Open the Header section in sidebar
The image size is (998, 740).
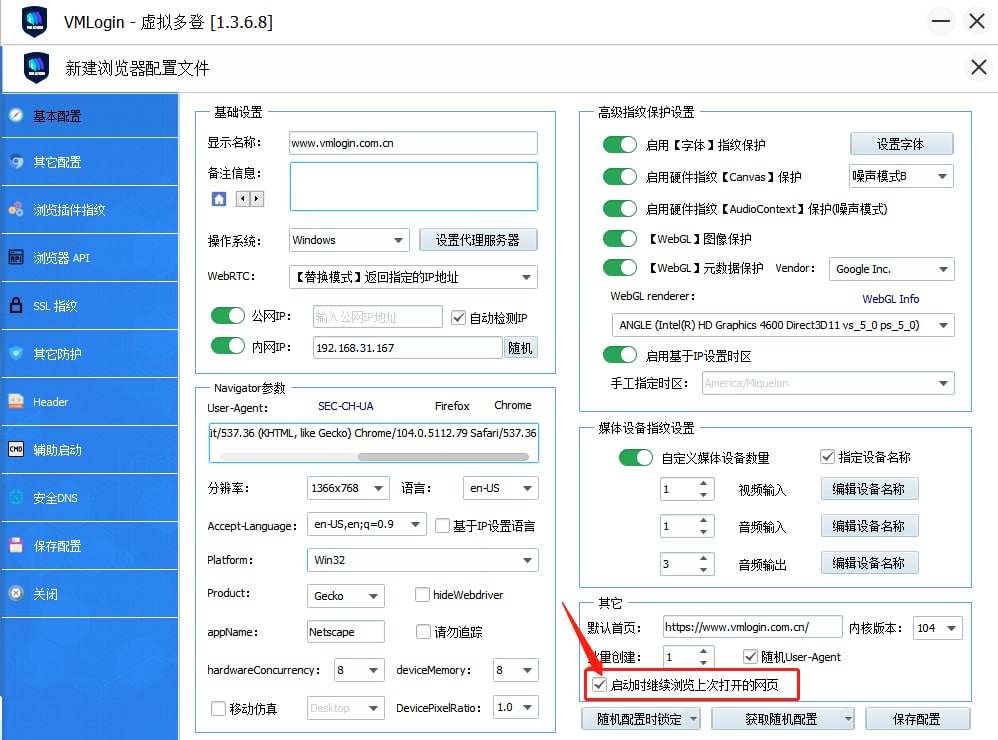click(50, 402)
